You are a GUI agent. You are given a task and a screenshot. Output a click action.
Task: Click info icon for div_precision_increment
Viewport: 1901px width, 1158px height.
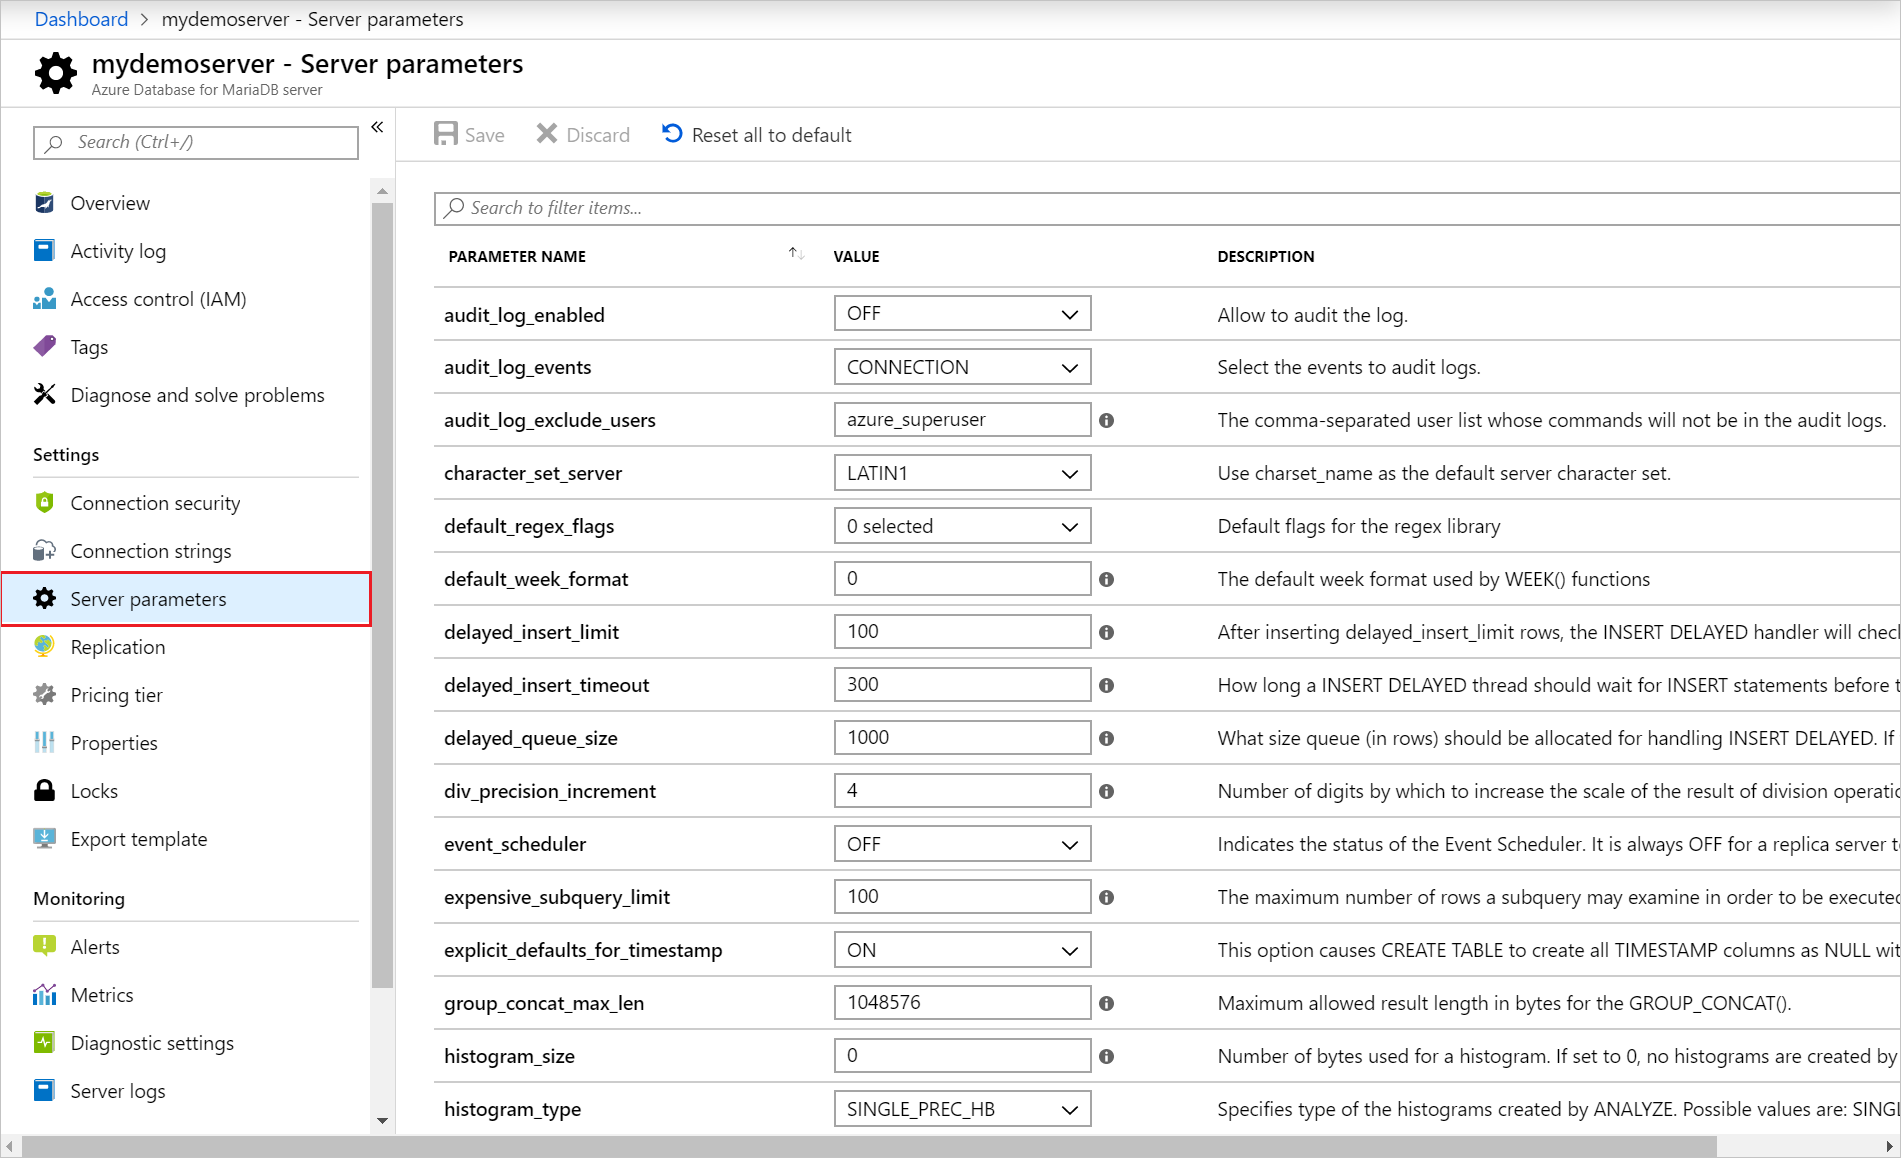pyautogui.click(x=1106, y=792)
